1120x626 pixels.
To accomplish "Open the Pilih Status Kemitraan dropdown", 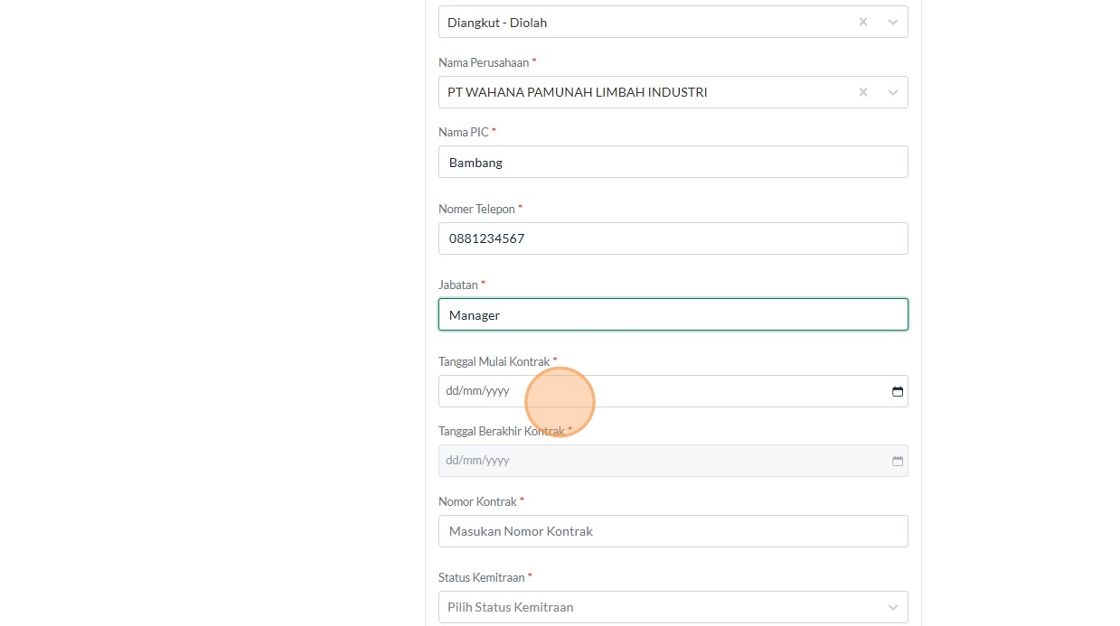I will click(660, 607).
